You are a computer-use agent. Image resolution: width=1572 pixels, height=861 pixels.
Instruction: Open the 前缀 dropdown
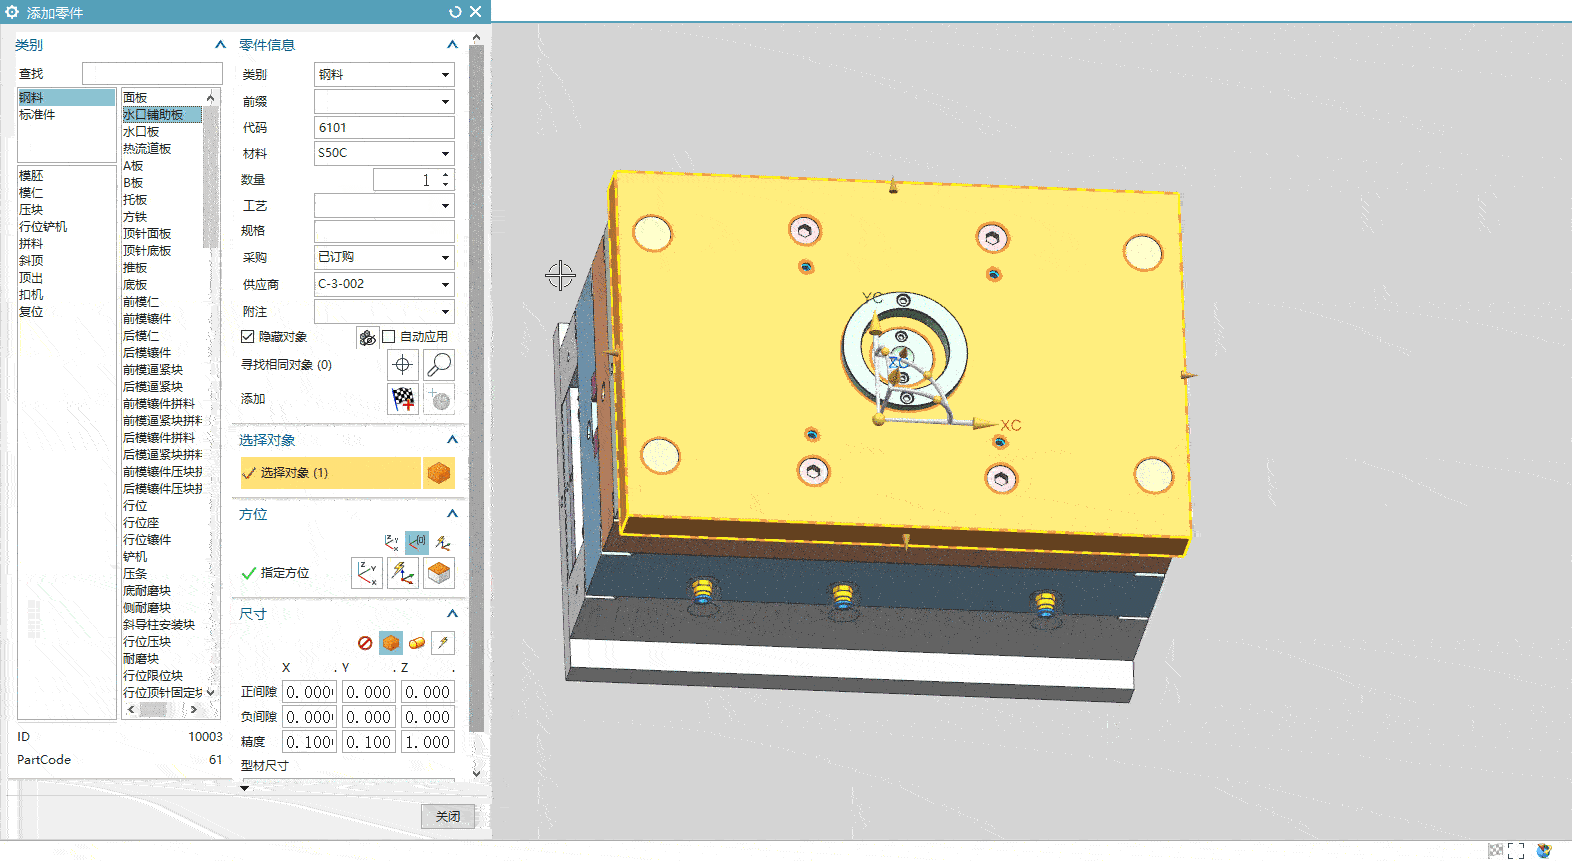tap(384, 102)
